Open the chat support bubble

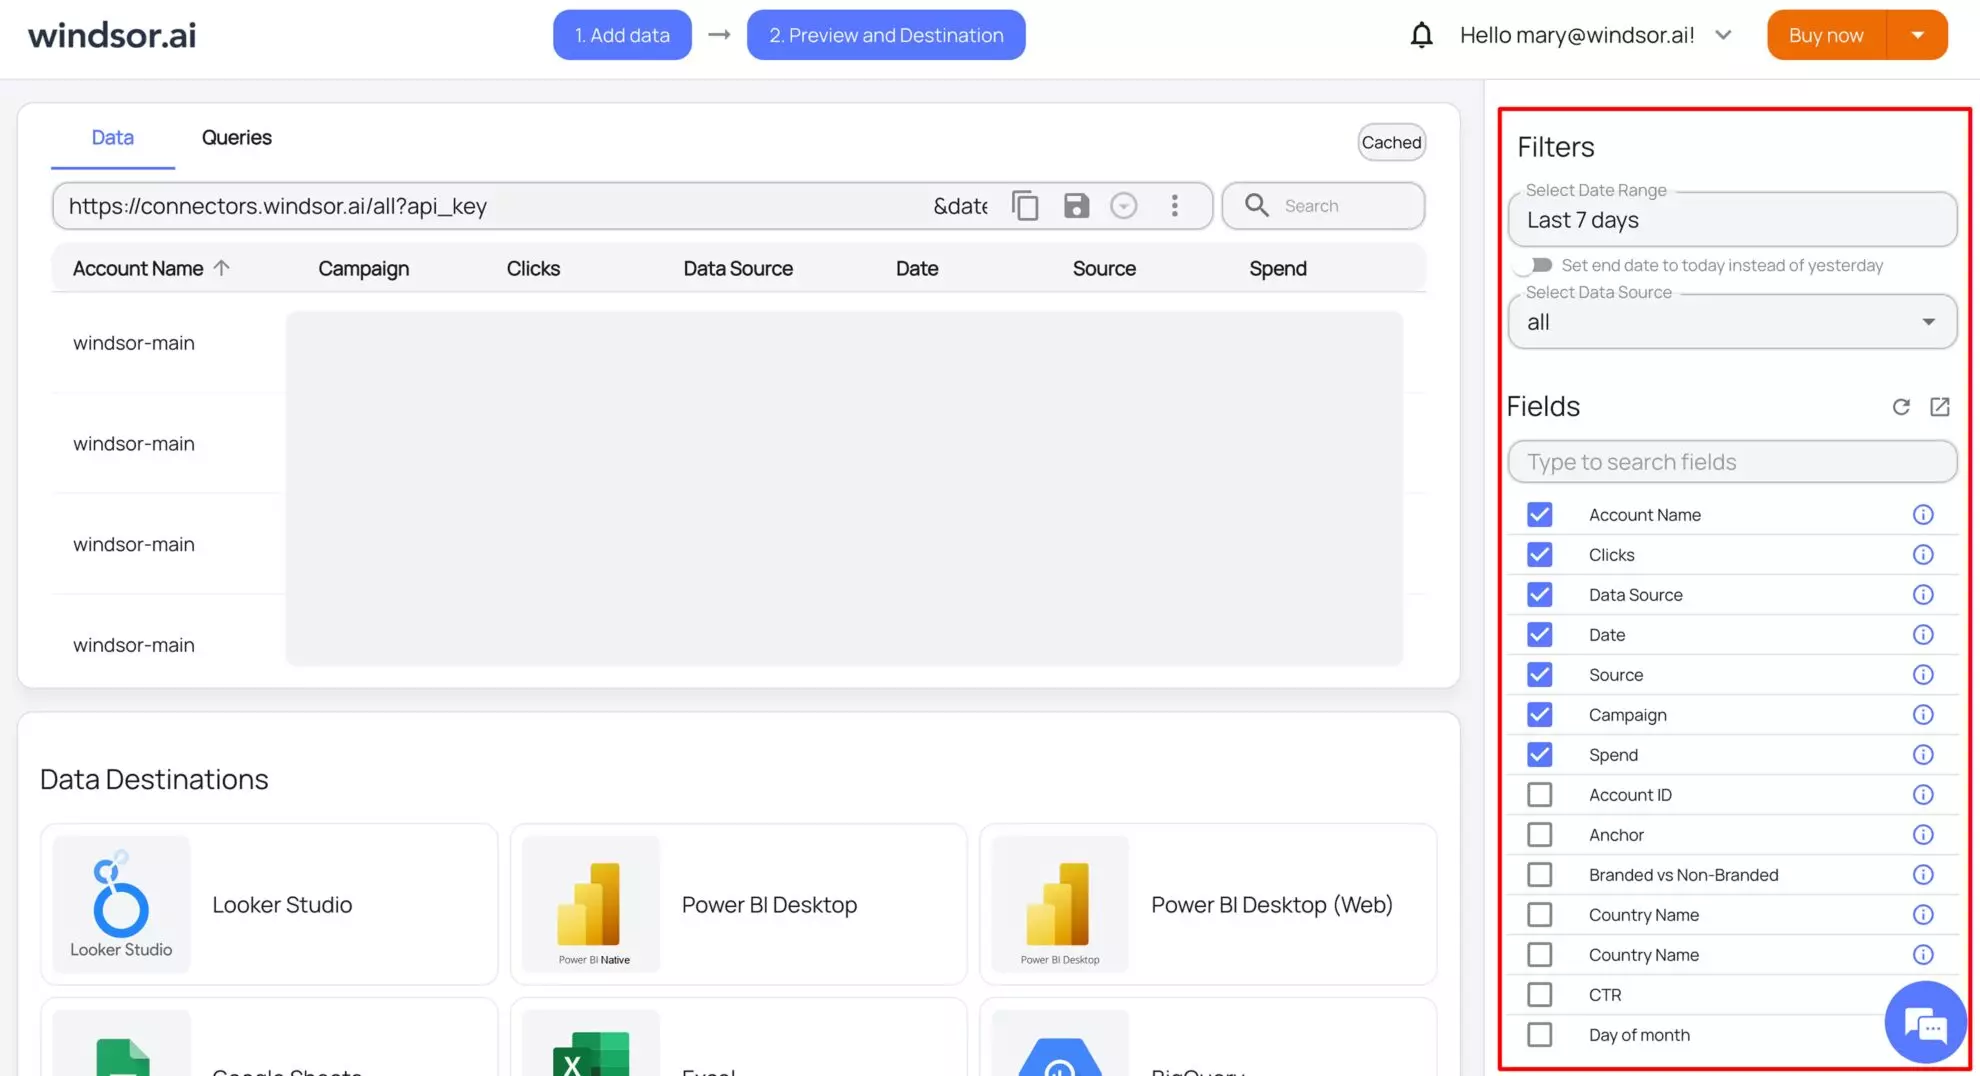click(1925, 1023)
